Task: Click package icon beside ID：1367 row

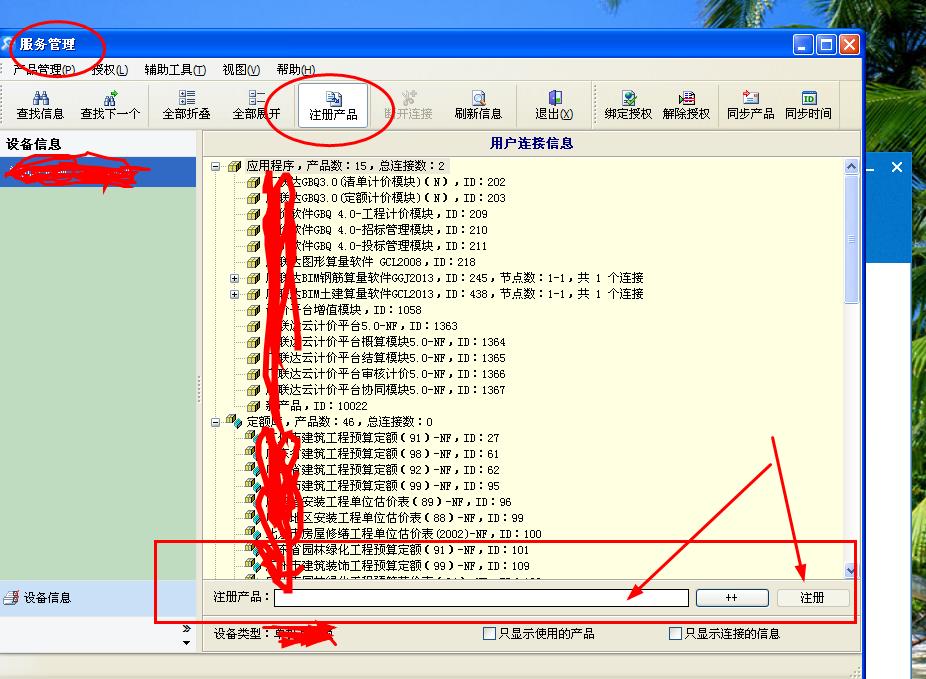Action: 253,390
